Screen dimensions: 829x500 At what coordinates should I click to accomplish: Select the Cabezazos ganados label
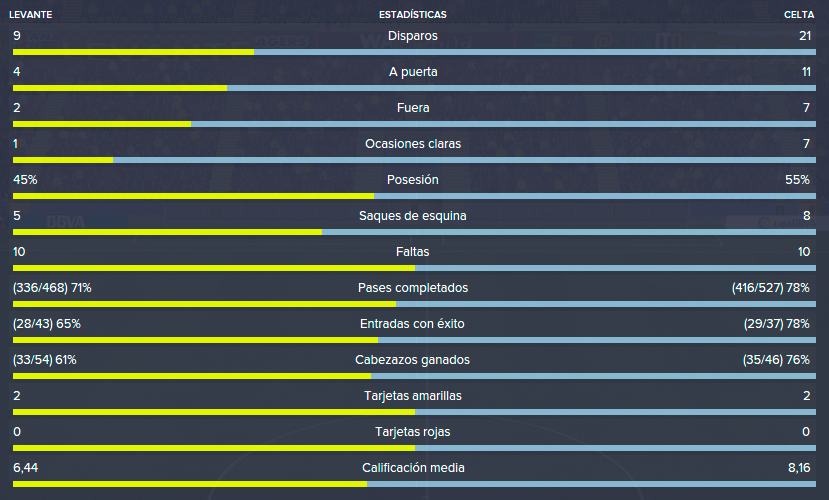click(x=412, y=360)
